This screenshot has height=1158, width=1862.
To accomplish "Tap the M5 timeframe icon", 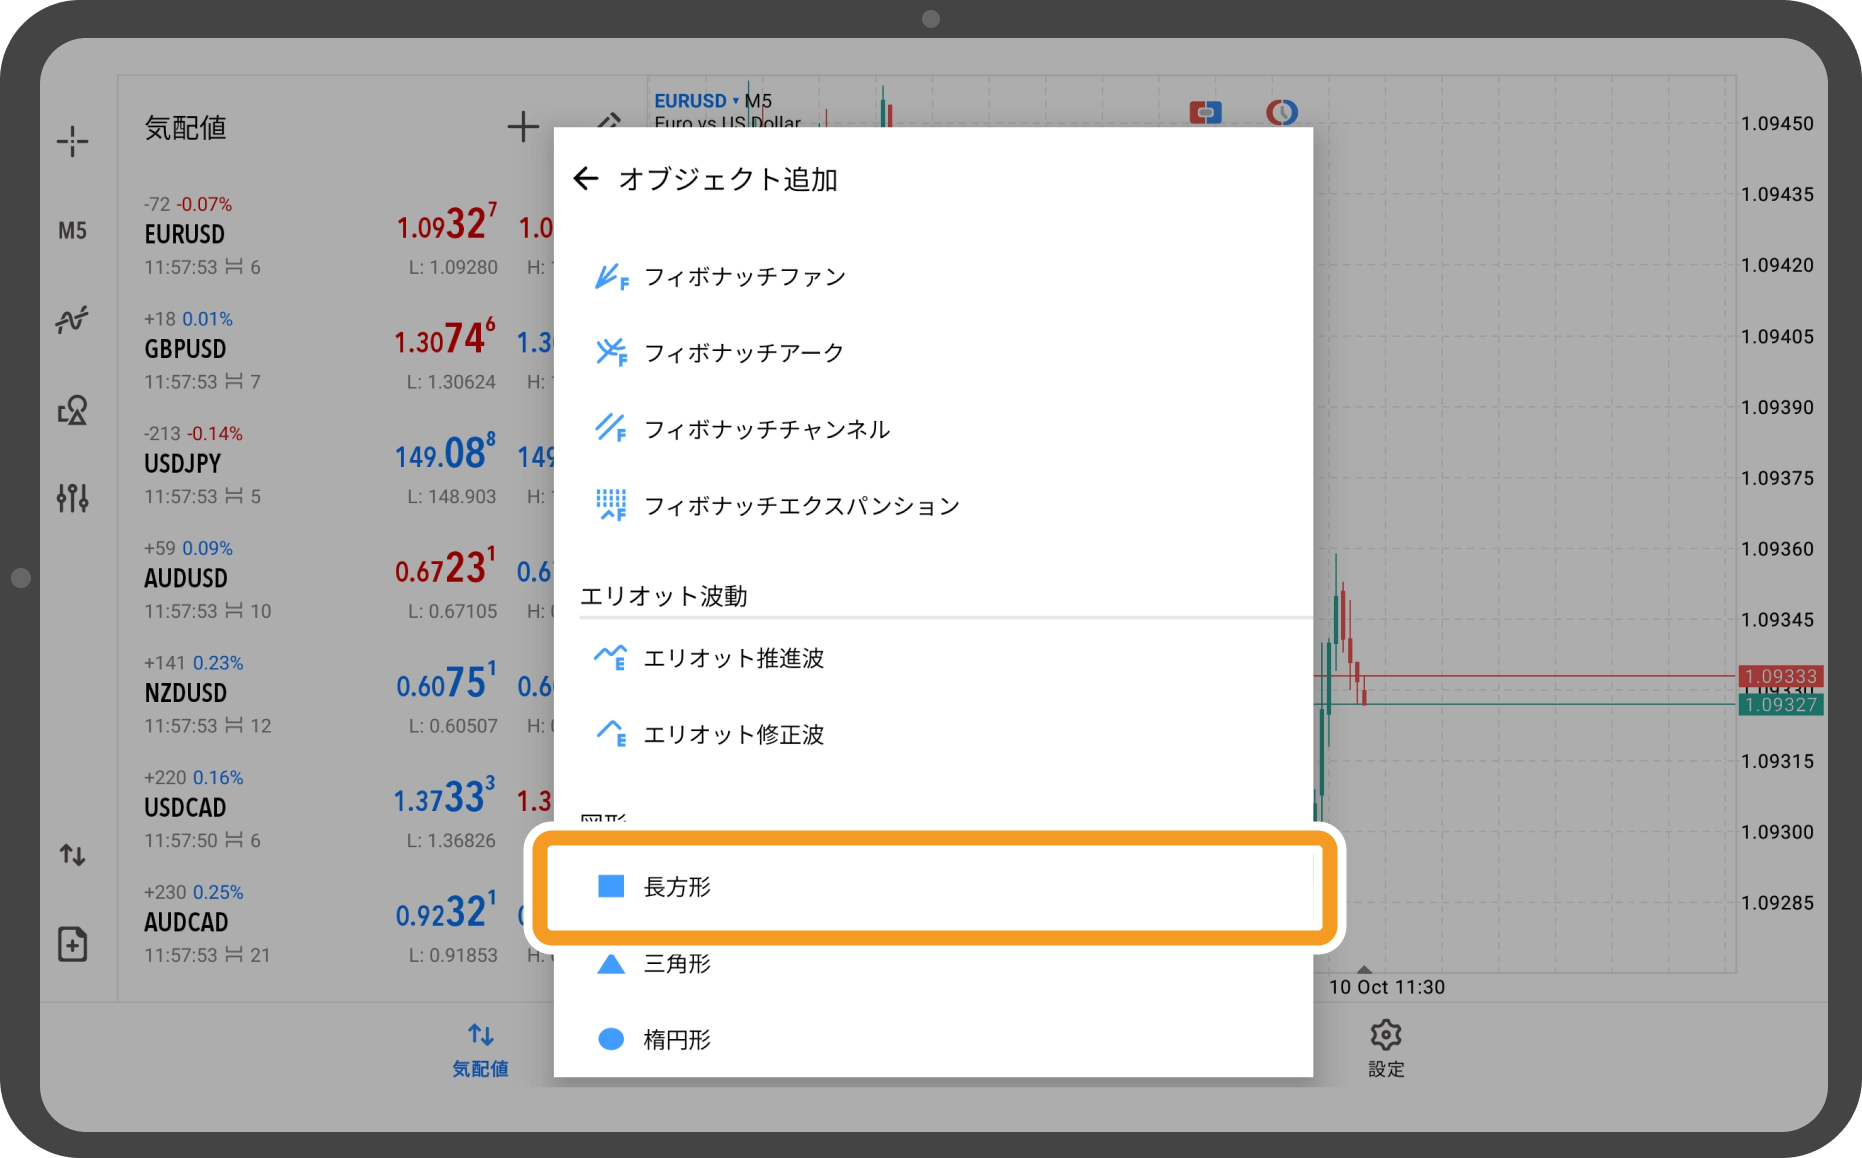I will click(73, 230).
